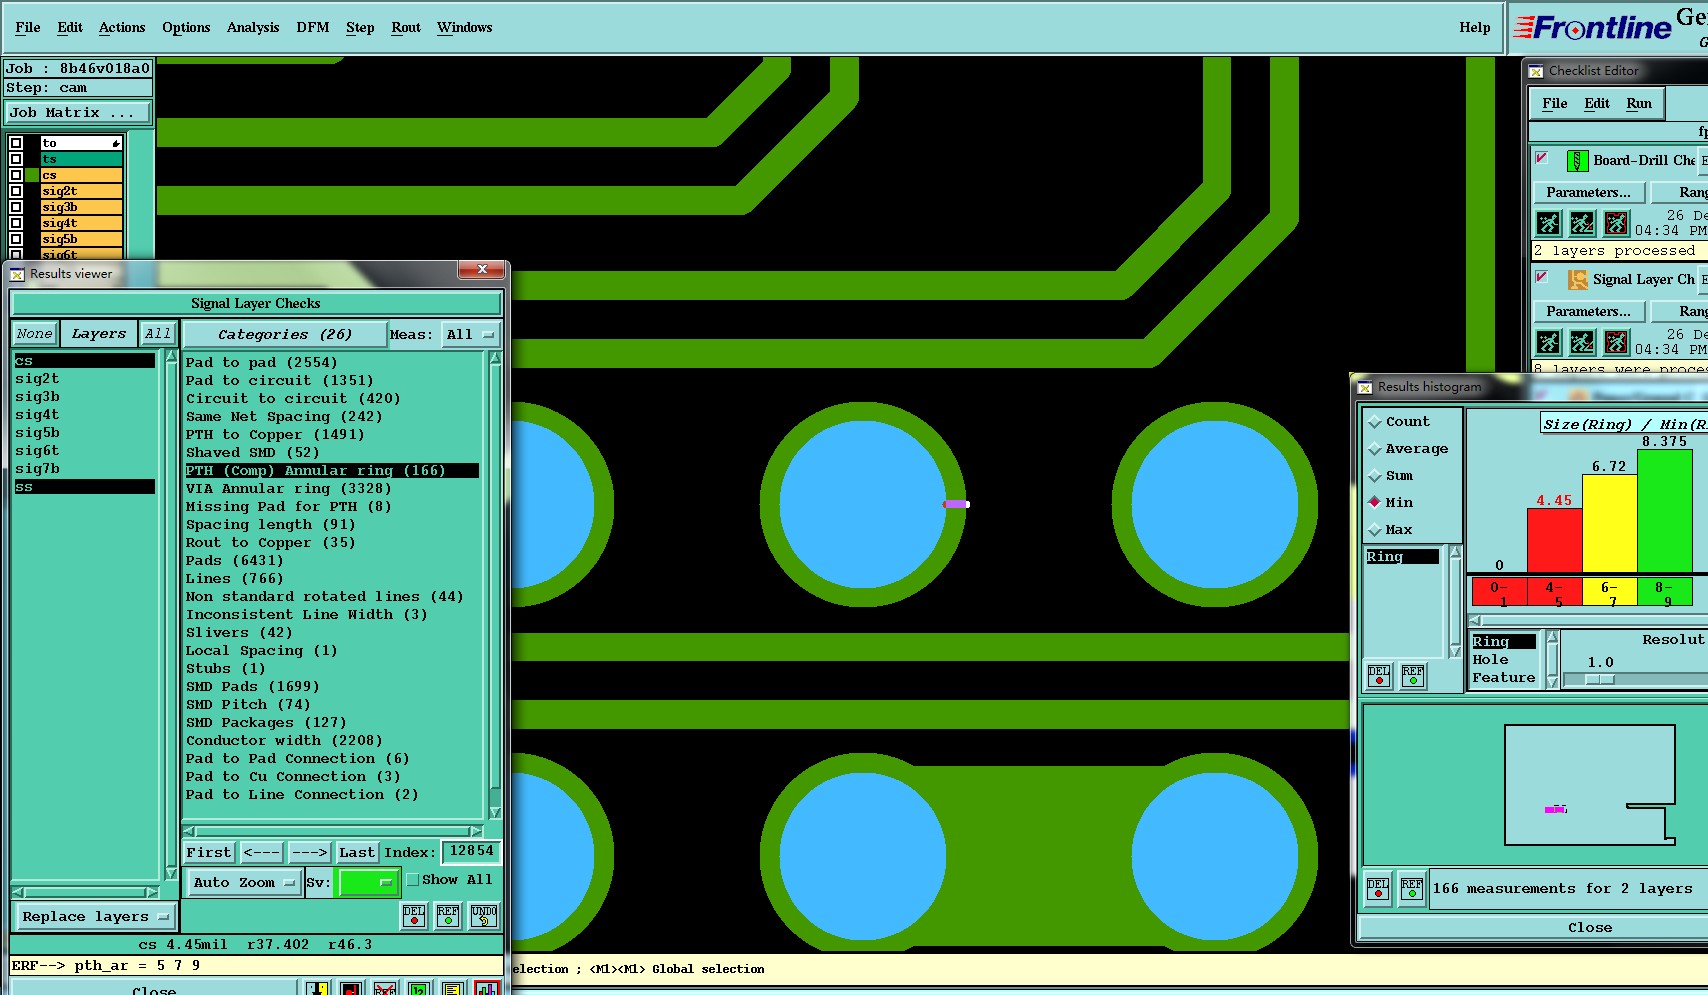
Task: Open the Analysis menu
Action: (252, 27)
